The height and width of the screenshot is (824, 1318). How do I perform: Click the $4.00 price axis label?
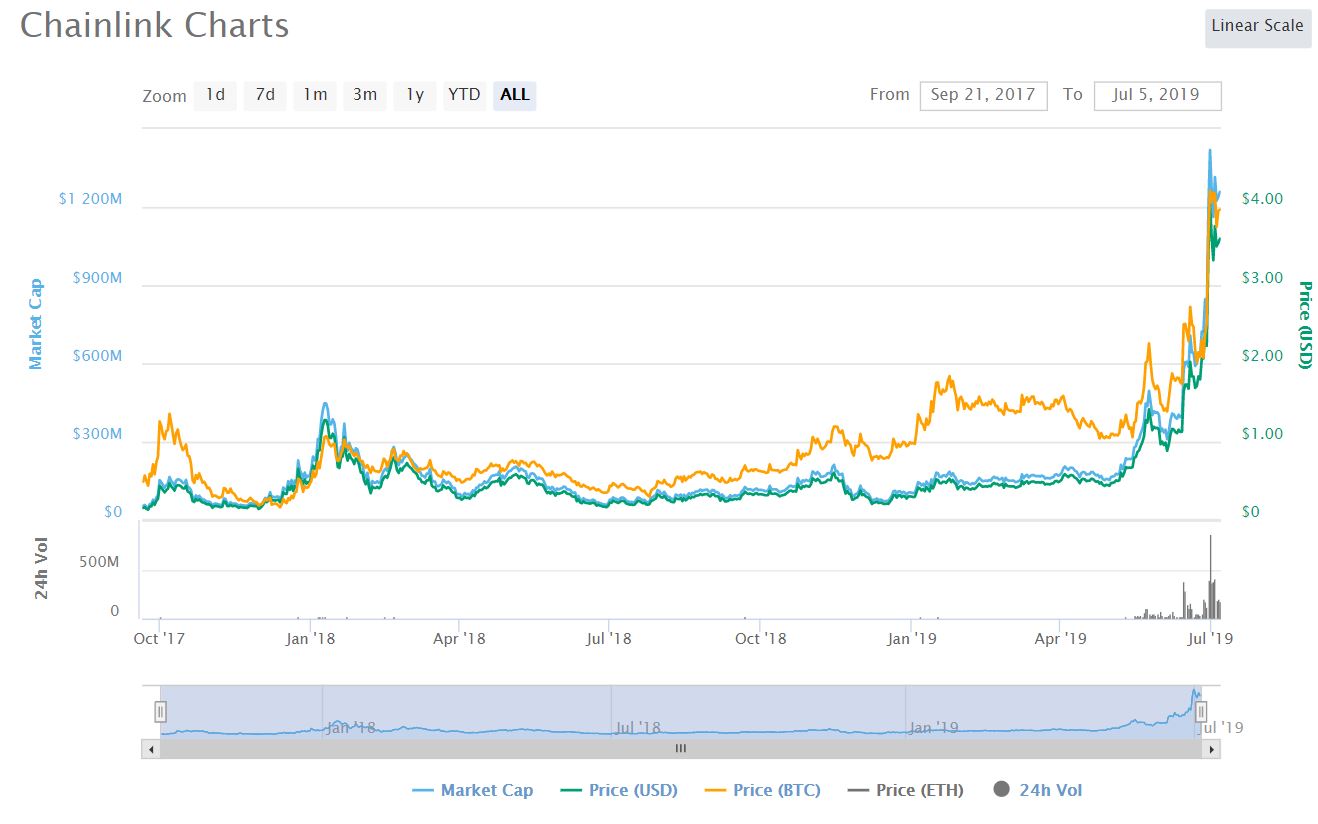1262,199
